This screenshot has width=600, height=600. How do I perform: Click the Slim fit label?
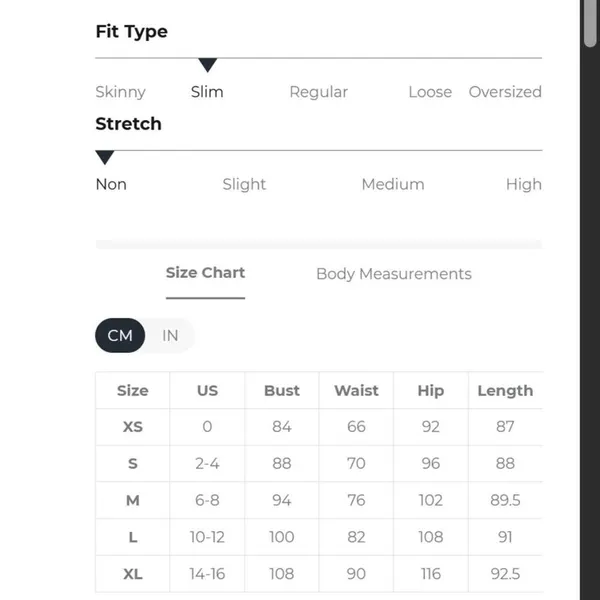point(207,92)
